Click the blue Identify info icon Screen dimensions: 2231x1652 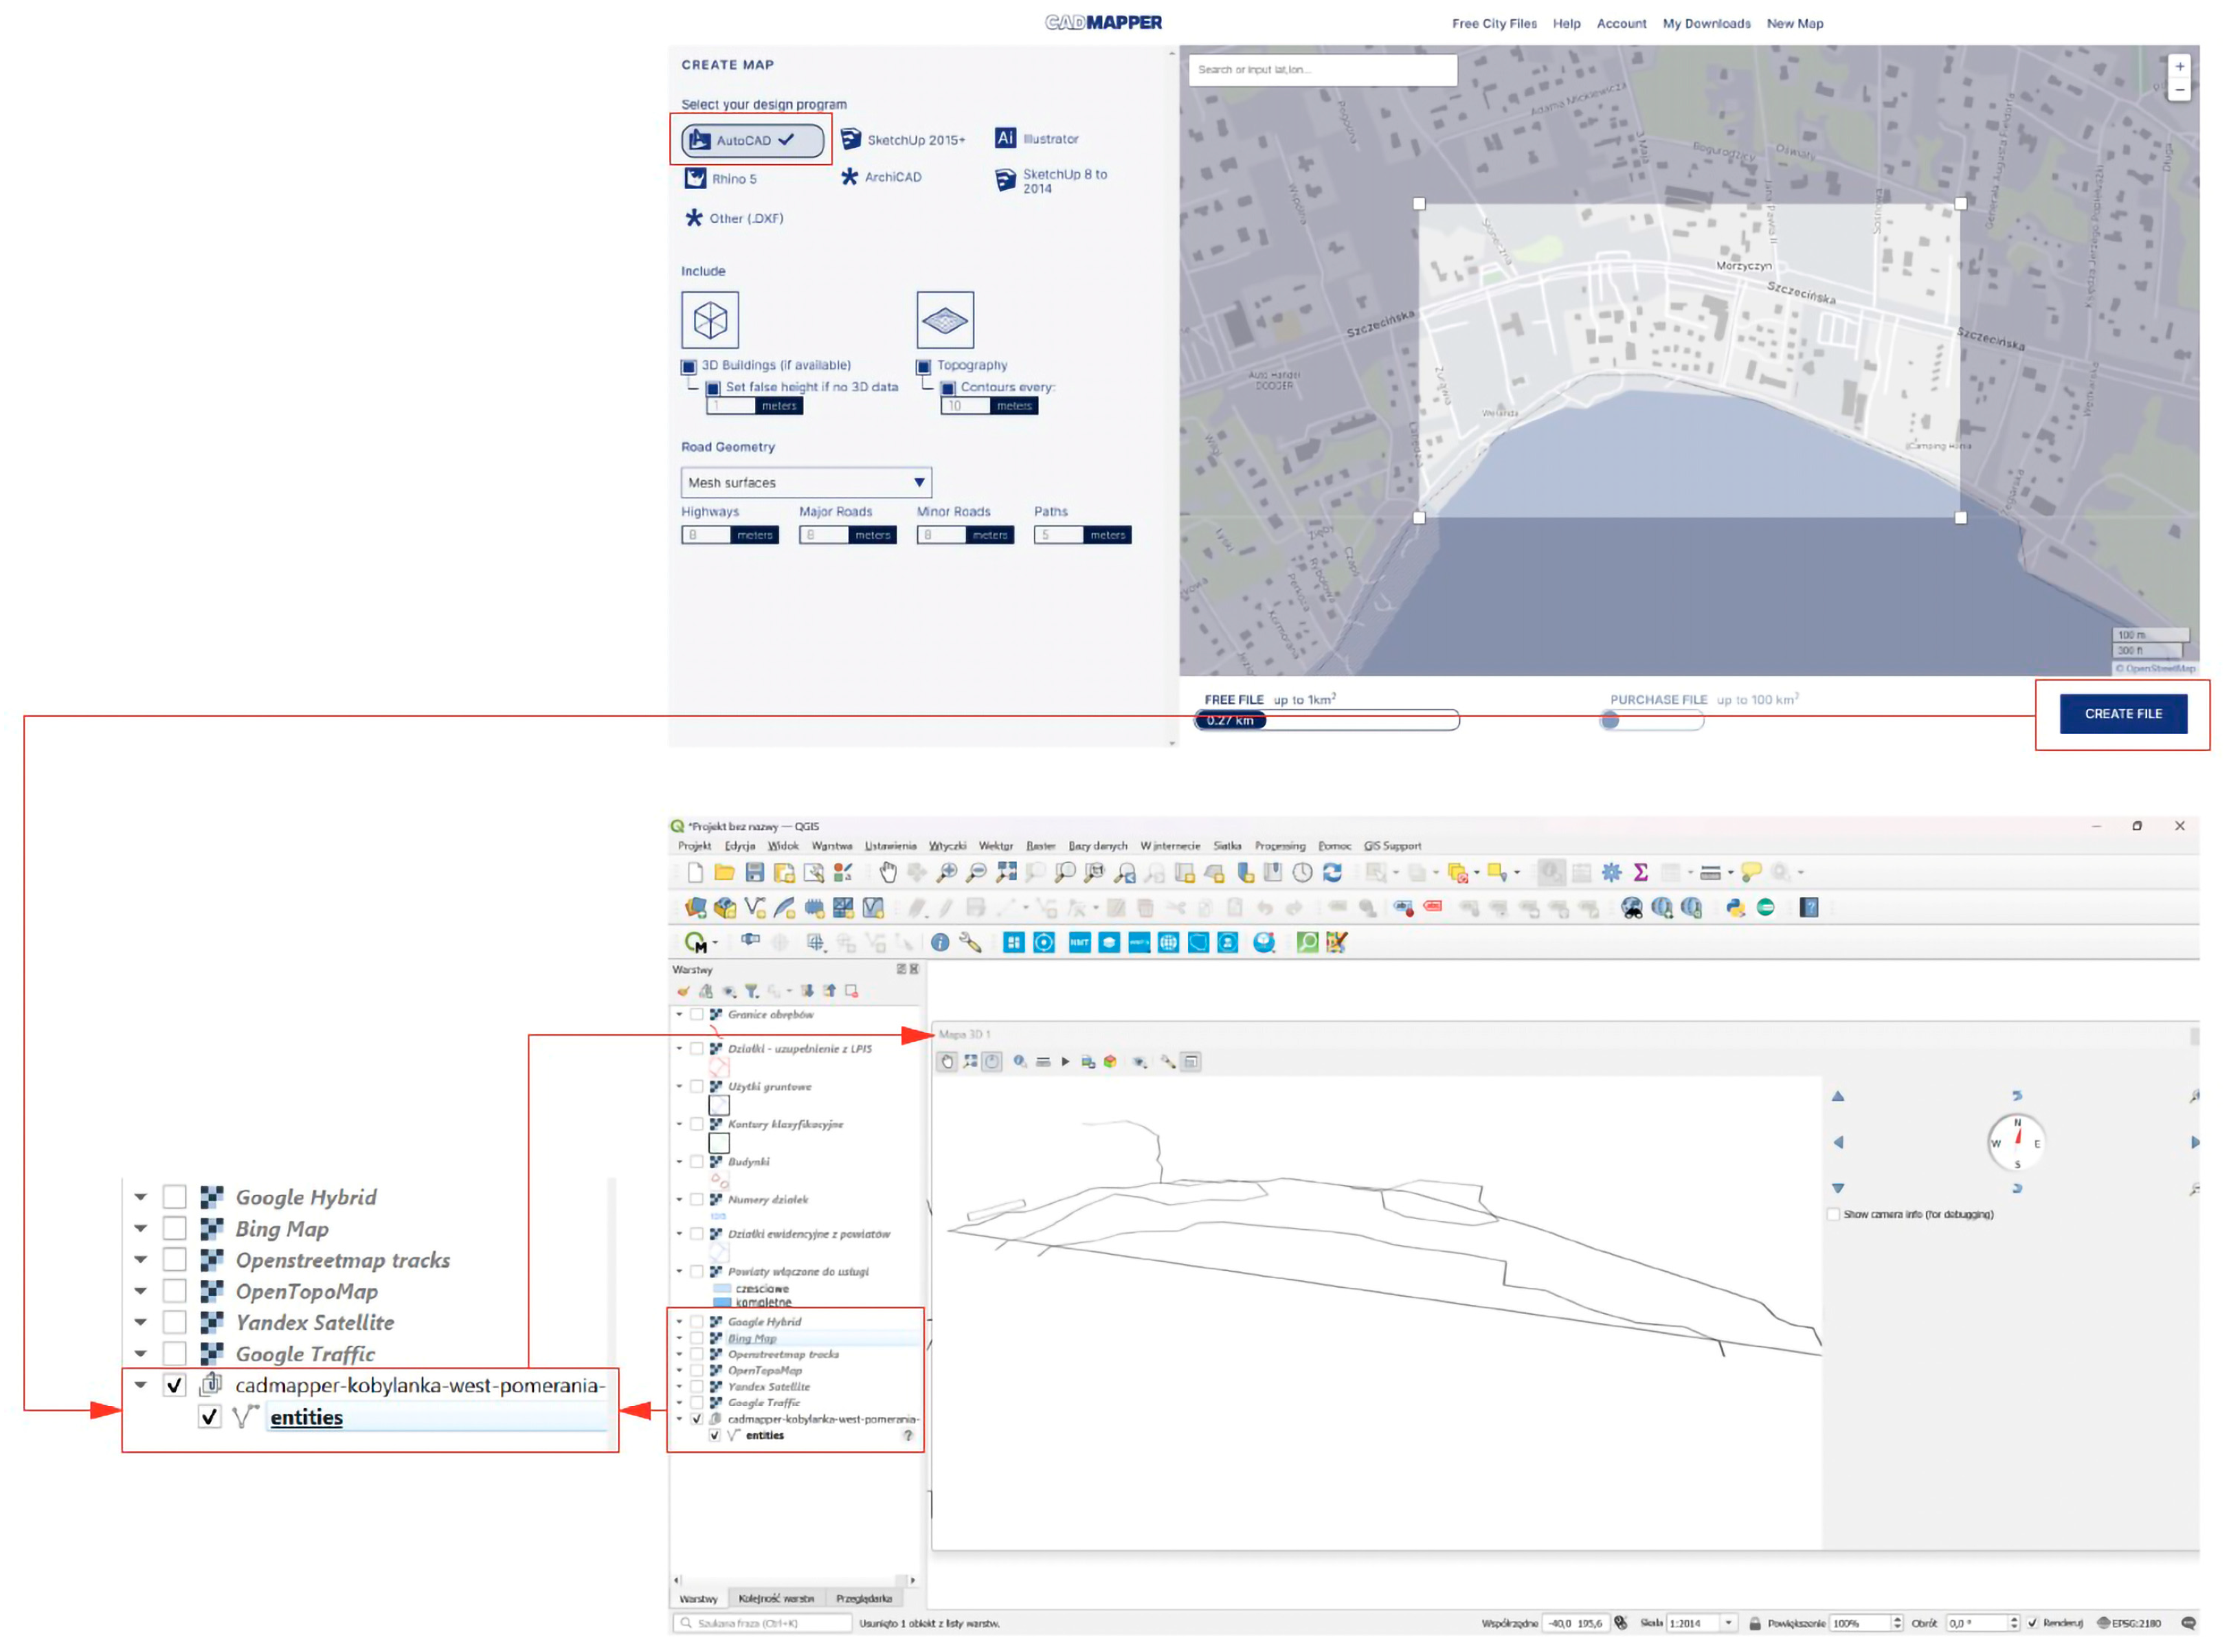pyautogui.click(x=939, y=943)
